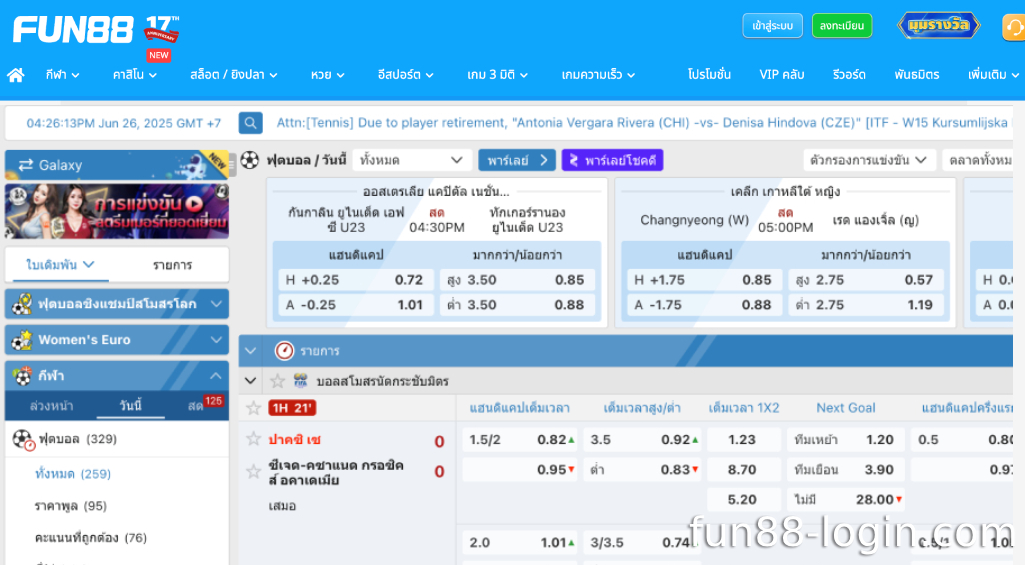
Task: Open the live chat headset icon
Action: [x=1014, y=27]
